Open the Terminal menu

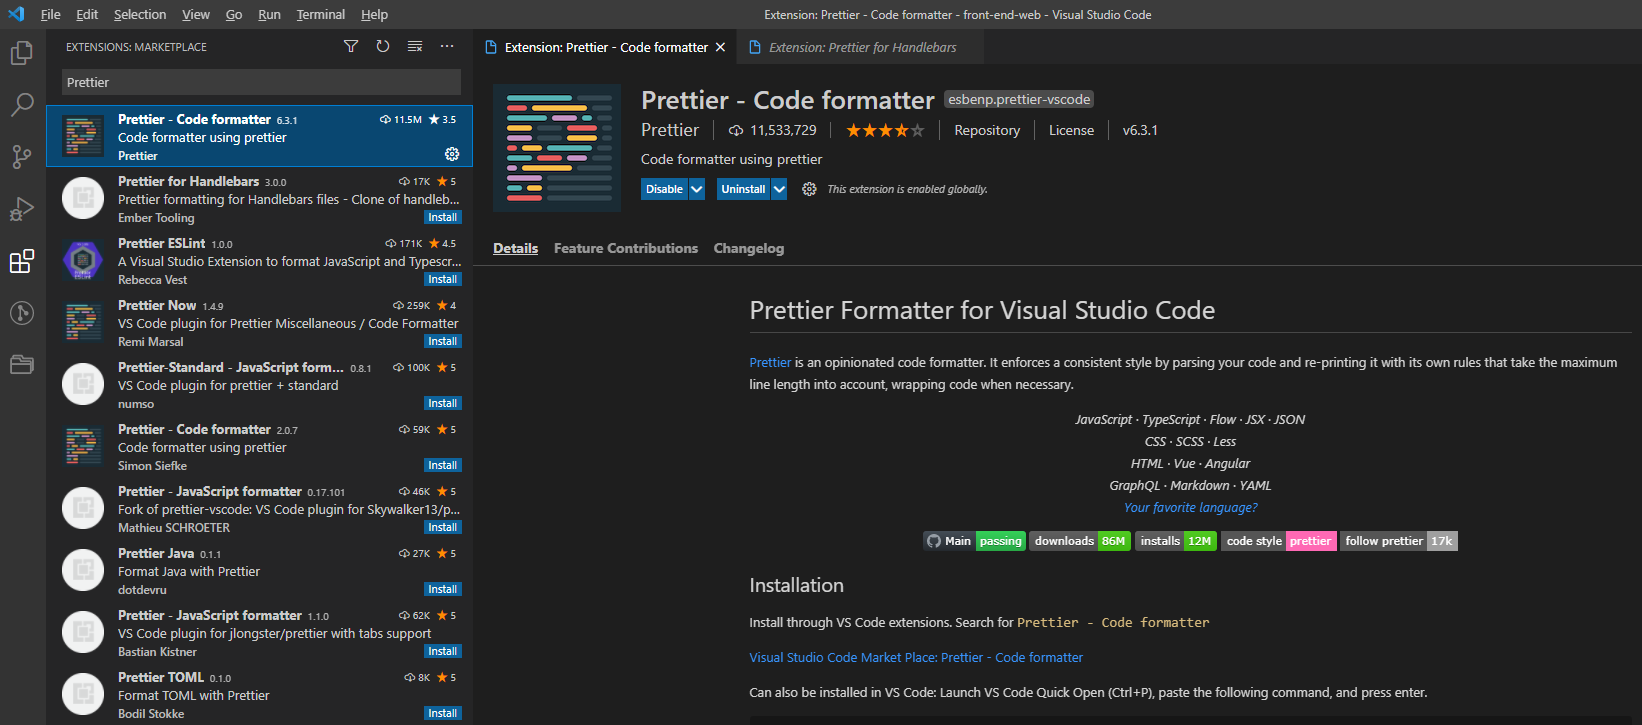click(321, 14)
